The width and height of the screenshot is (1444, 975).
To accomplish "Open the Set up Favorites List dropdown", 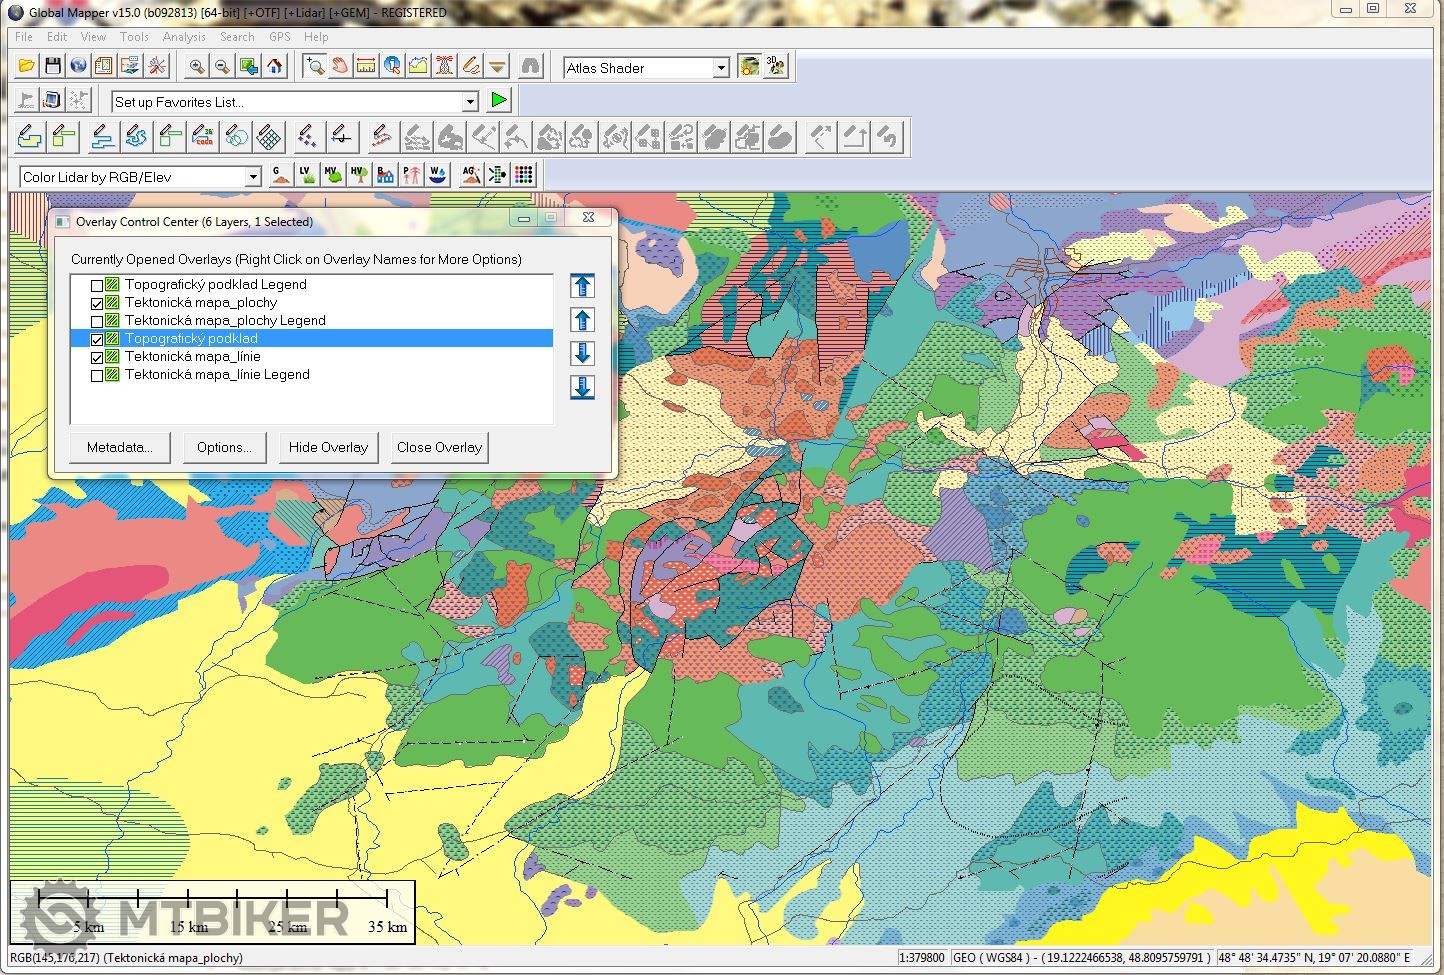I will click(470, 102).
